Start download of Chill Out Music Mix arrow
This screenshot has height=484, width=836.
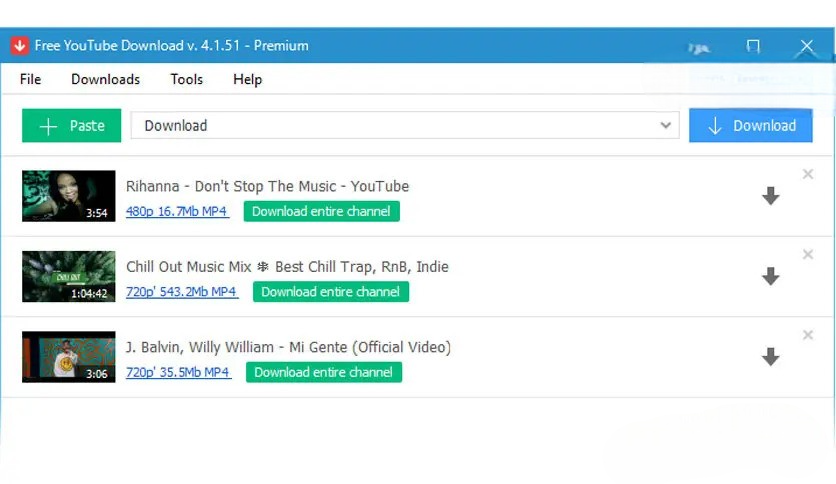[770, 276]
